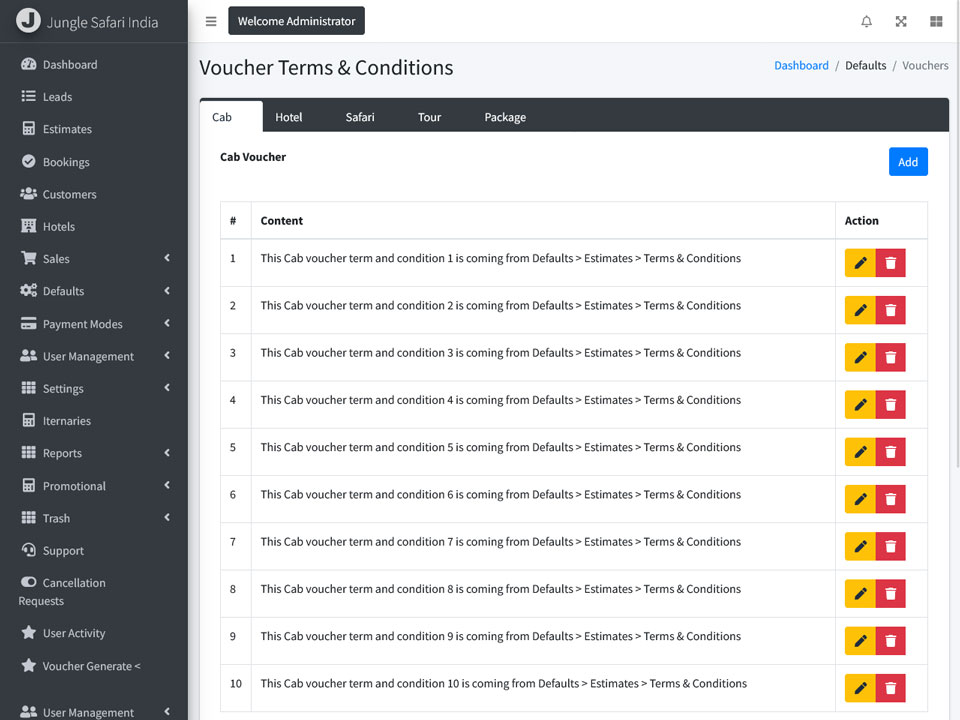The width and height of the screenshot is (960, 720).
Task: Open the notifications bell
Action: pos(866,21)
